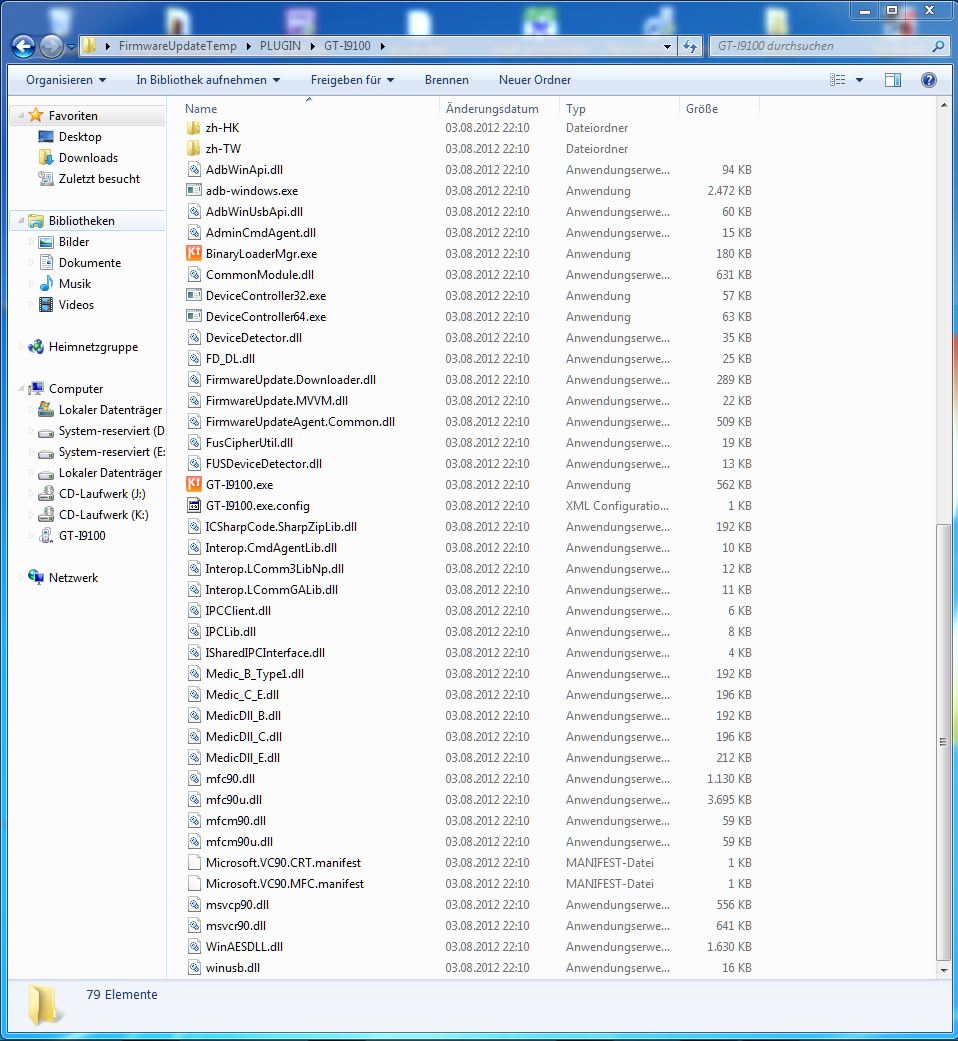Click the refresh button beside address bar
The height and width of the screenshot is (1041, 958).
pos(690,46)
